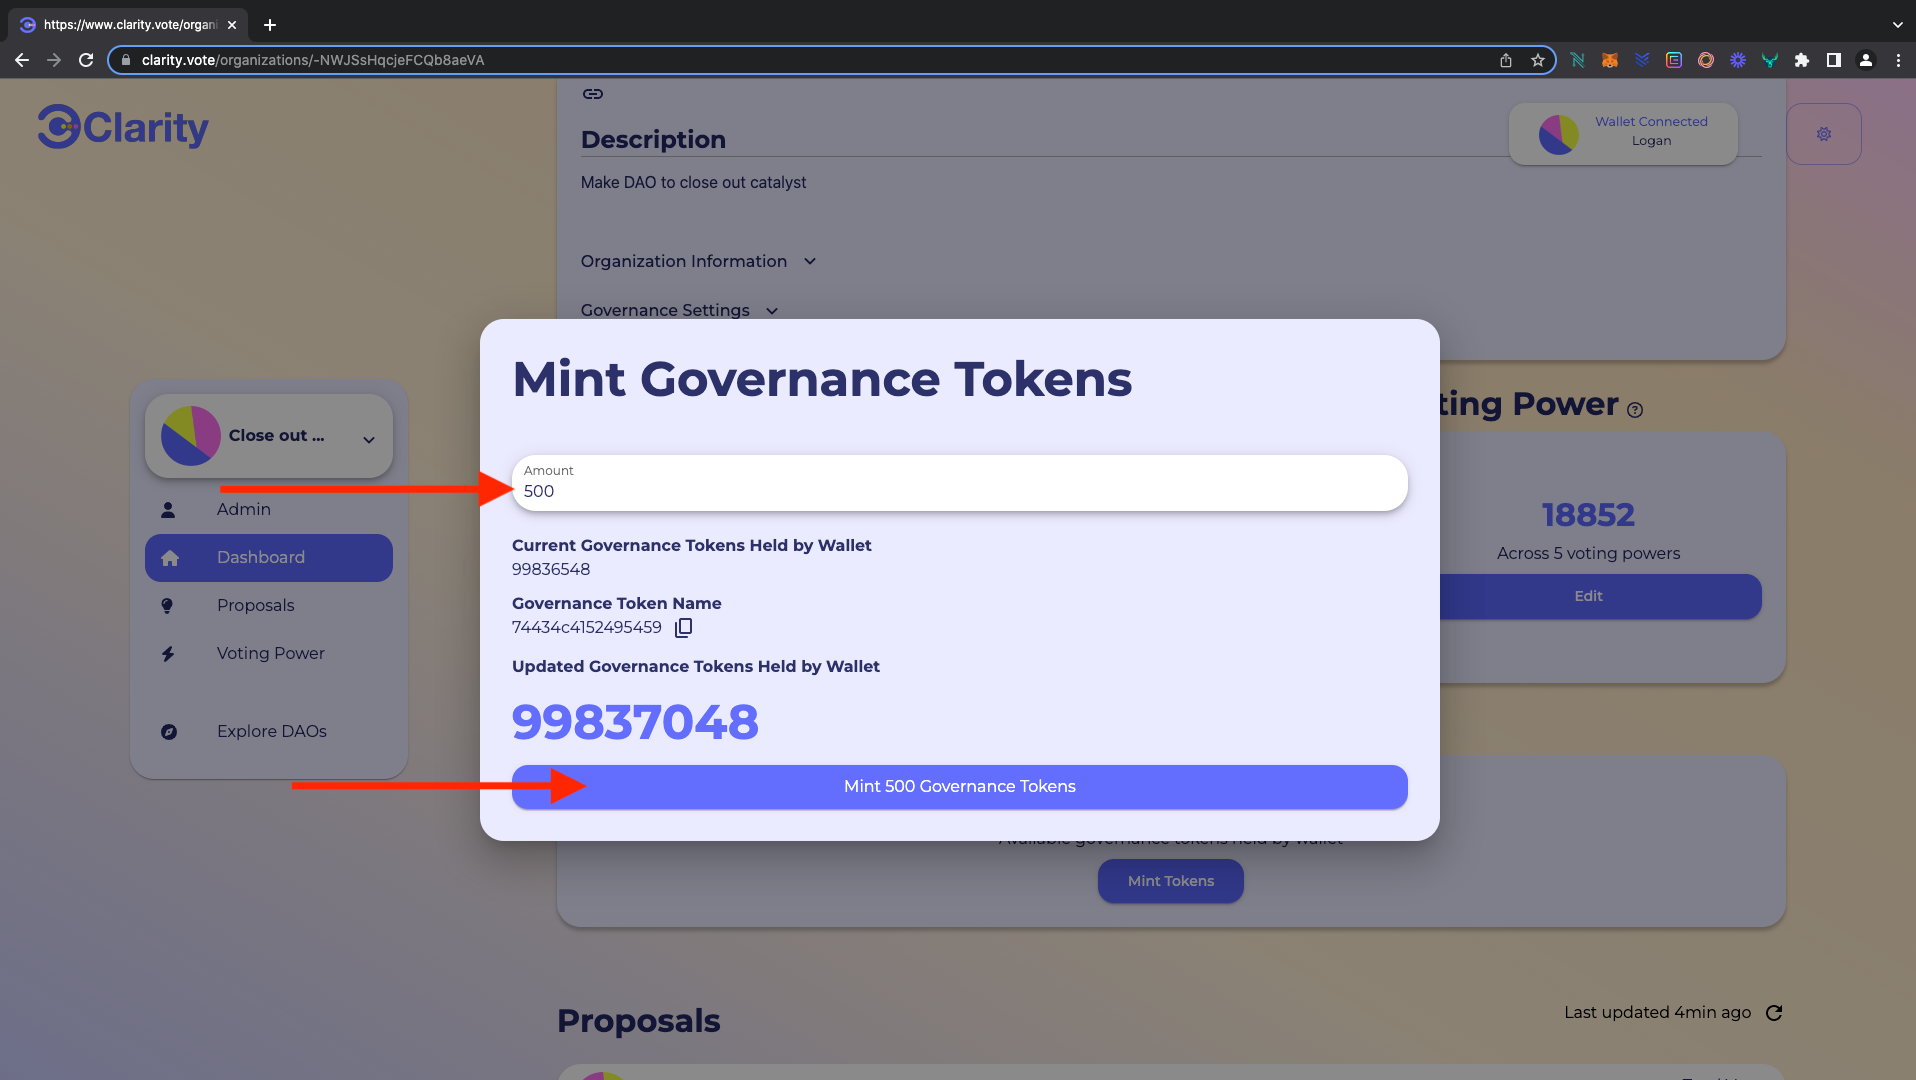Select Explore DAOs in sidebar
The width and height of the screenshot is (1916, 1080).
tap(269, 732)
